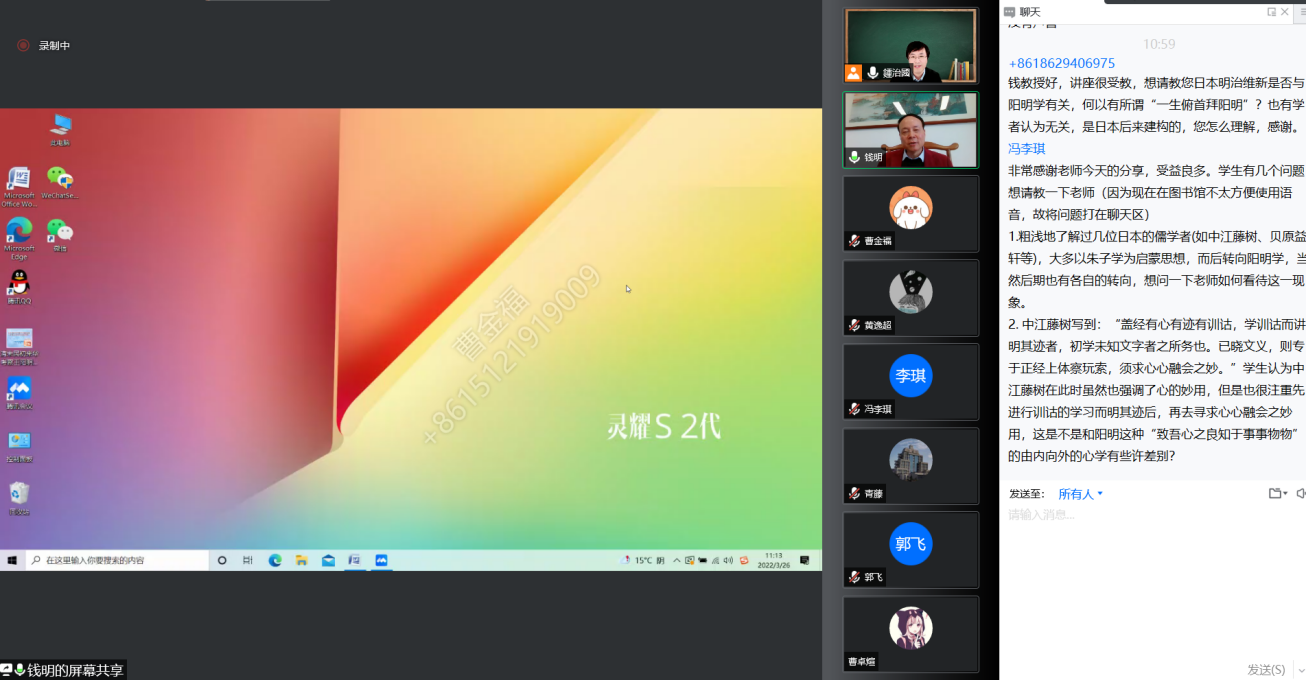Click the taskbar clock showing 11:13
This screenshot has width=1306, height=680.
tap(774, 560)
